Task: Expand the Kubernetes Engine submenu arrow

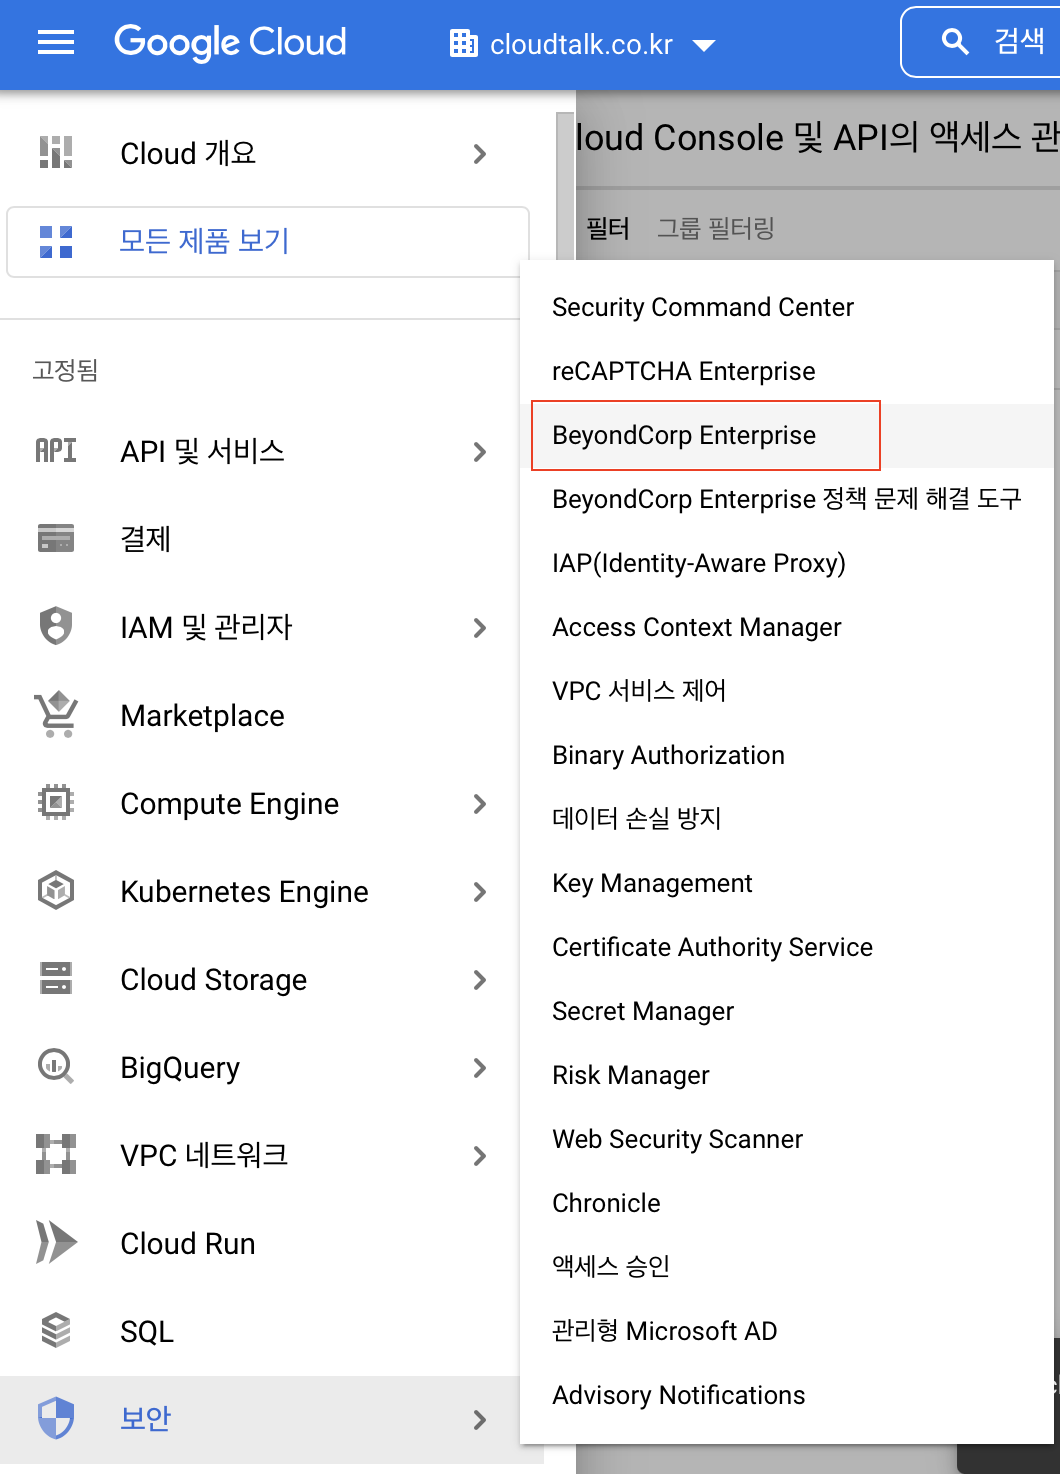Action: point(480,892)
